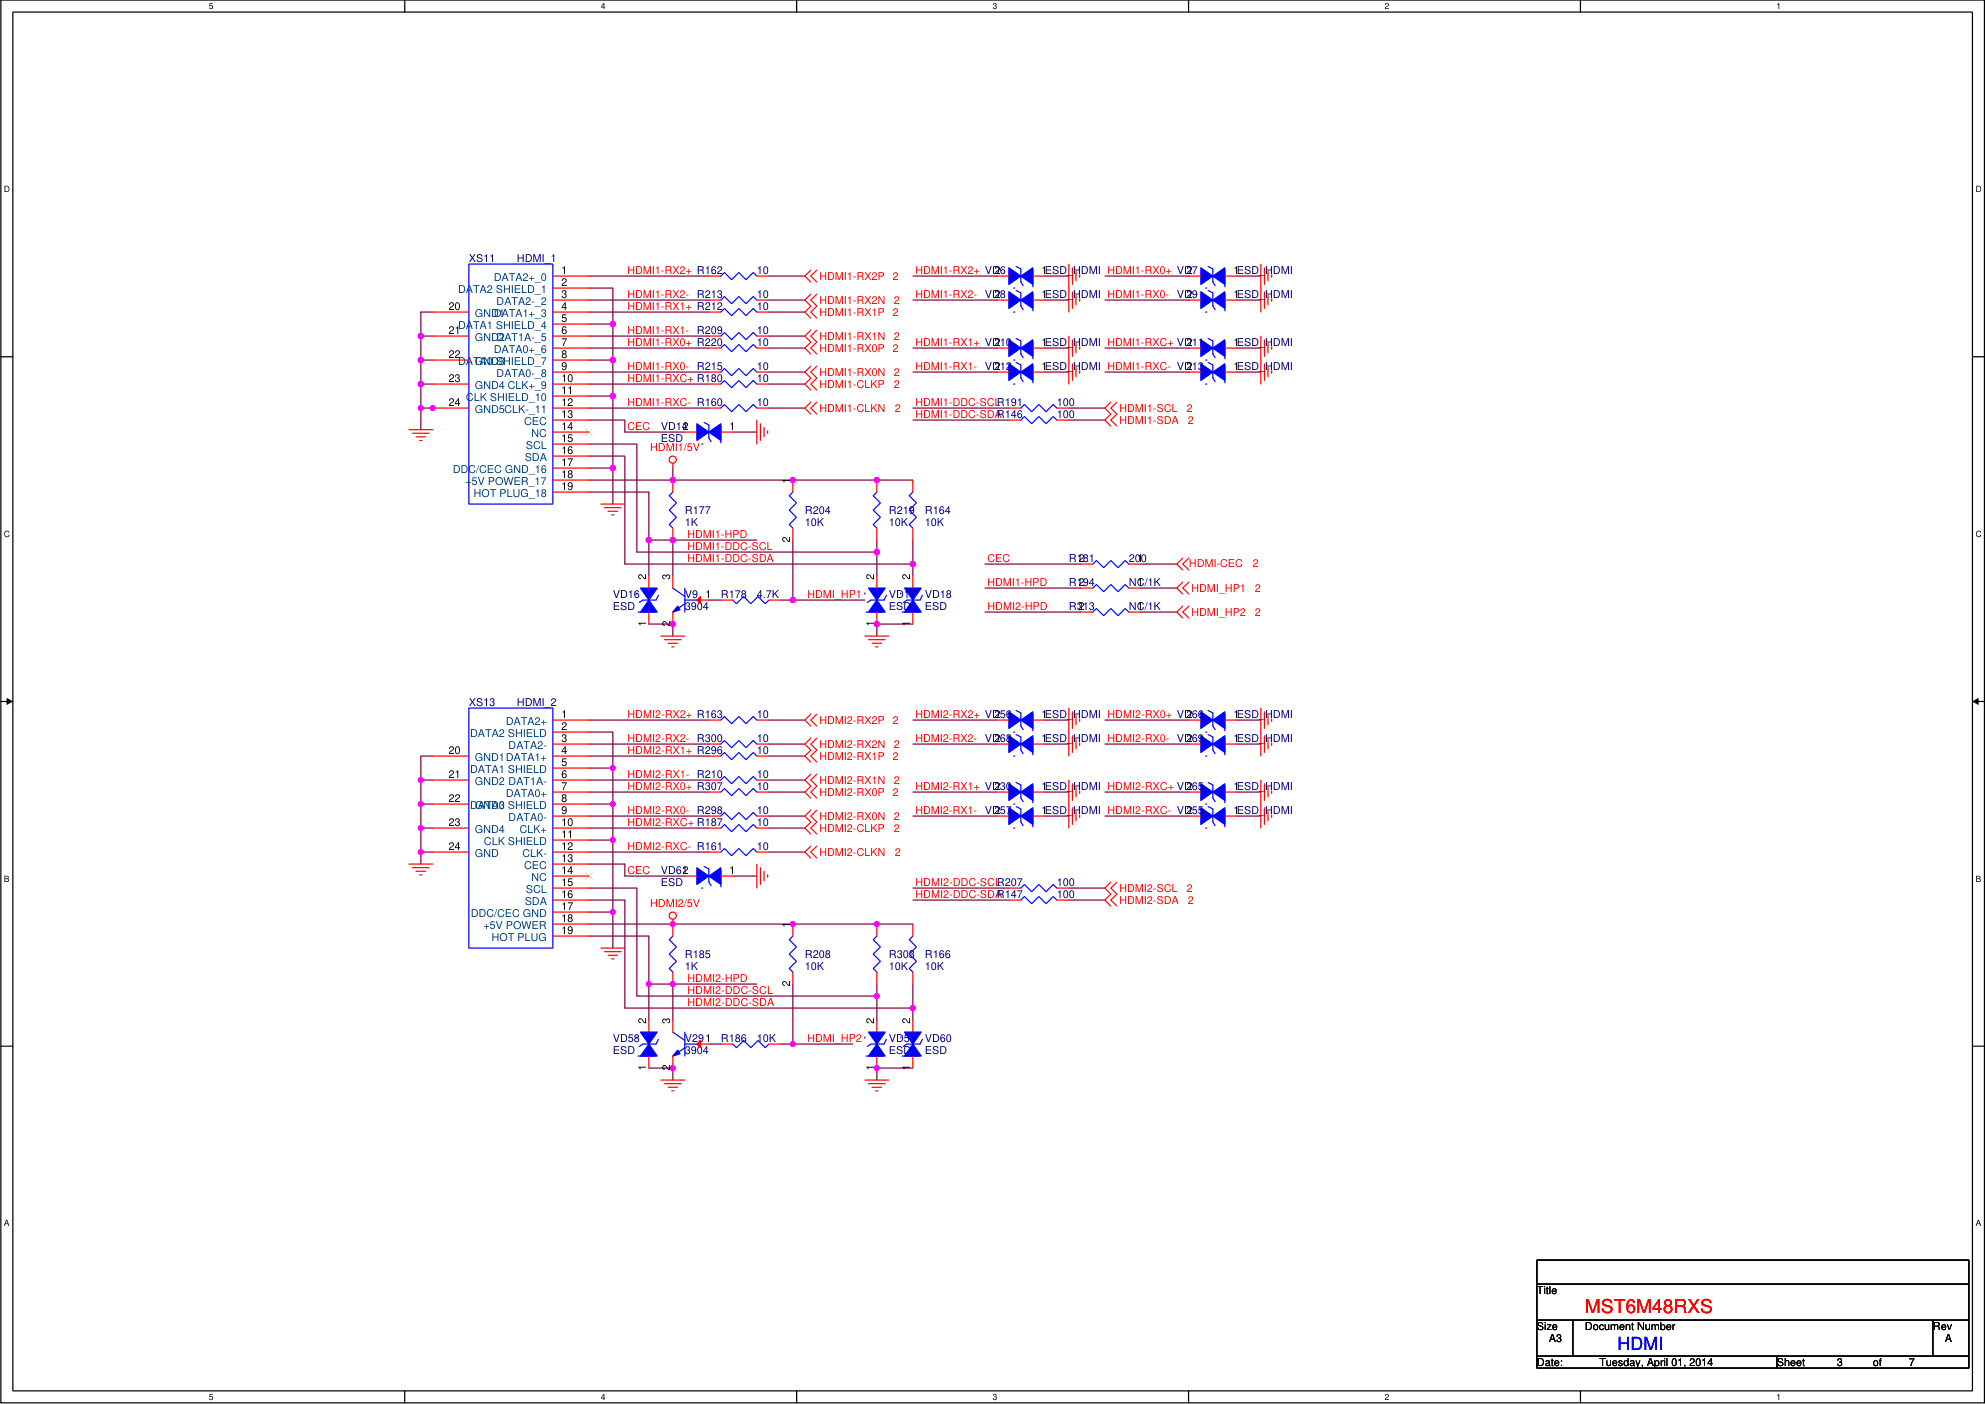Click the HDMI document number field
The height and width of the screenshot is (1404, 1985).
tap(1640, 1343)
